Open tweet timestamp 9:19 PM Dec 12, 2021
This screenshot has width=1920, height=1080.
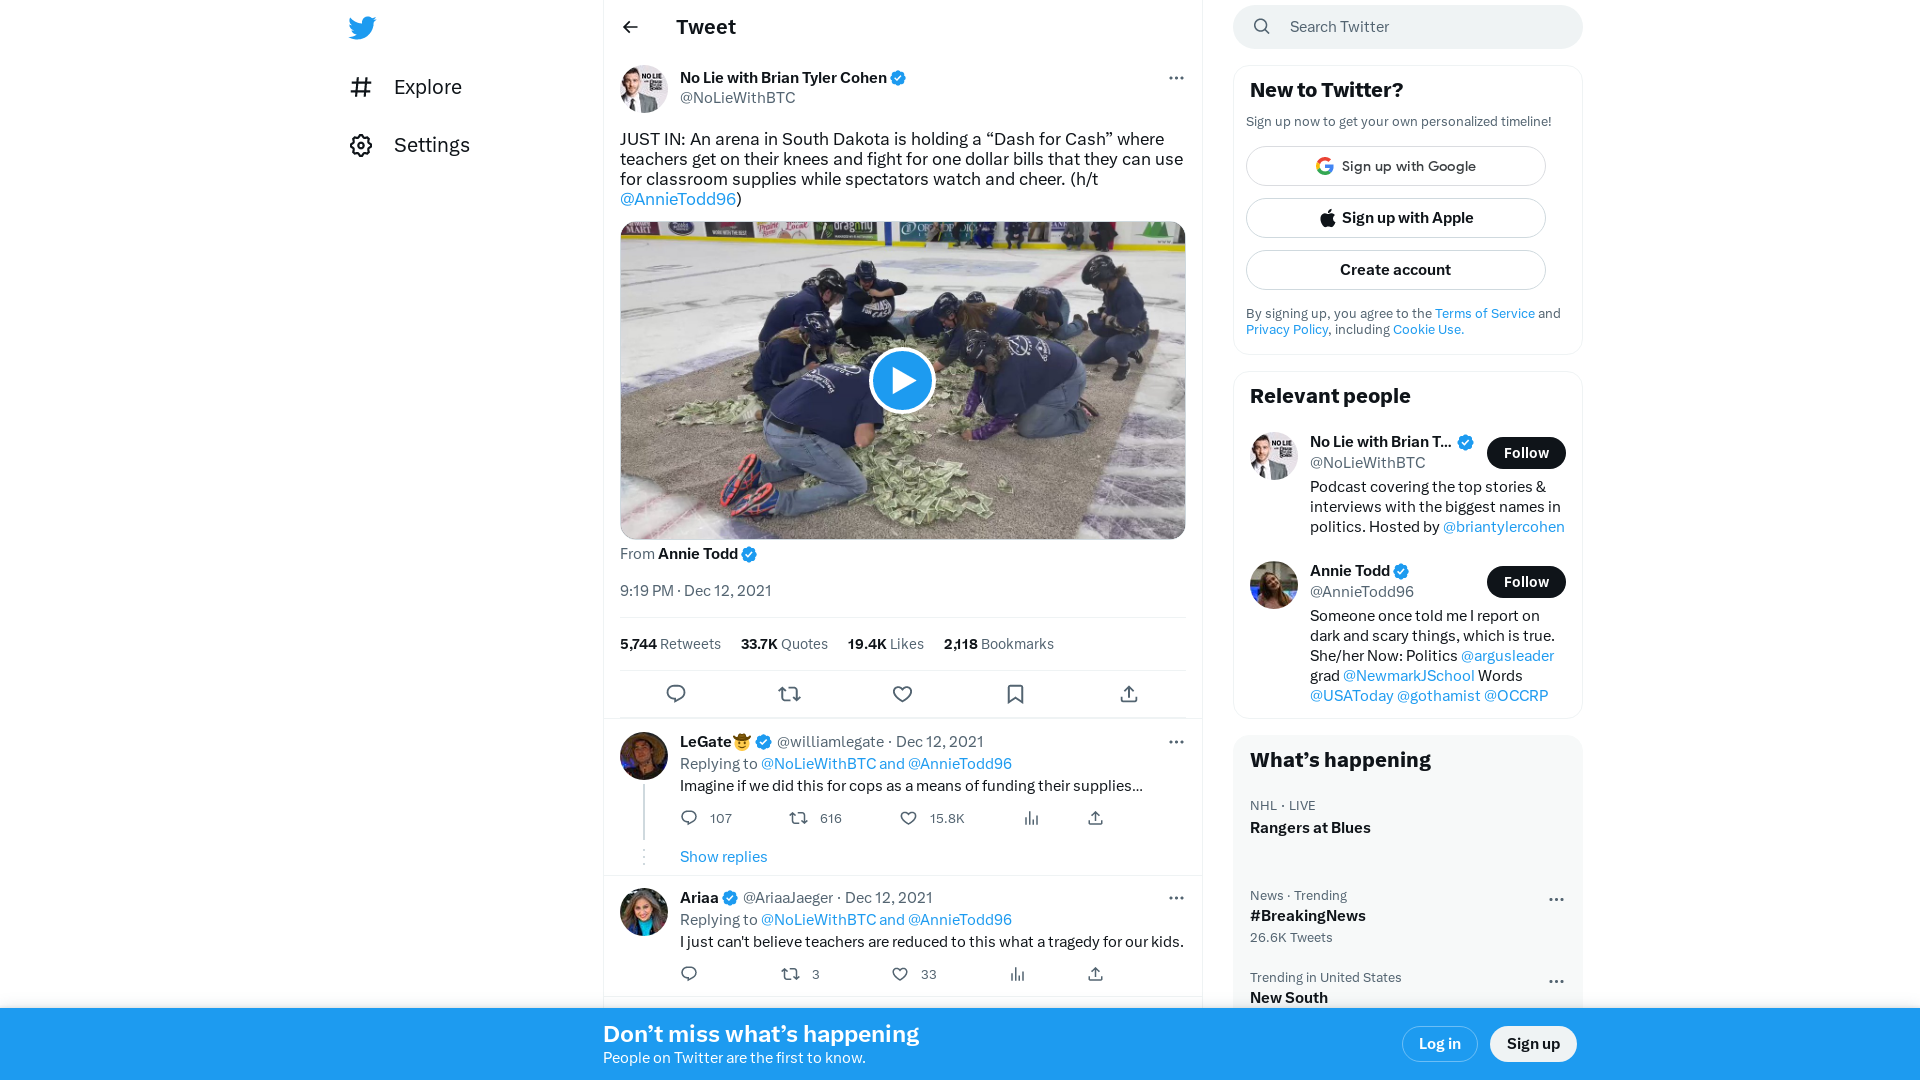pos(696,591)
